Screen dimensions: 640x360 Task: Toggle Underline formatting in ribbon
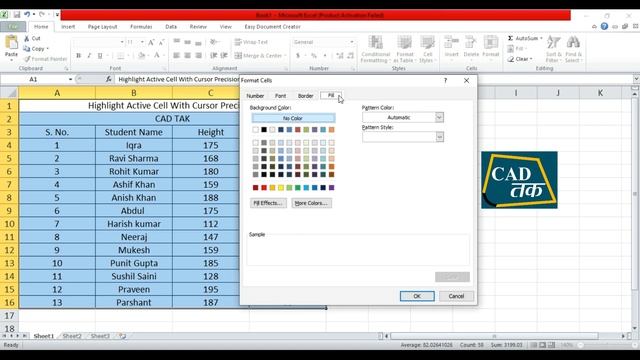[100, 56]
